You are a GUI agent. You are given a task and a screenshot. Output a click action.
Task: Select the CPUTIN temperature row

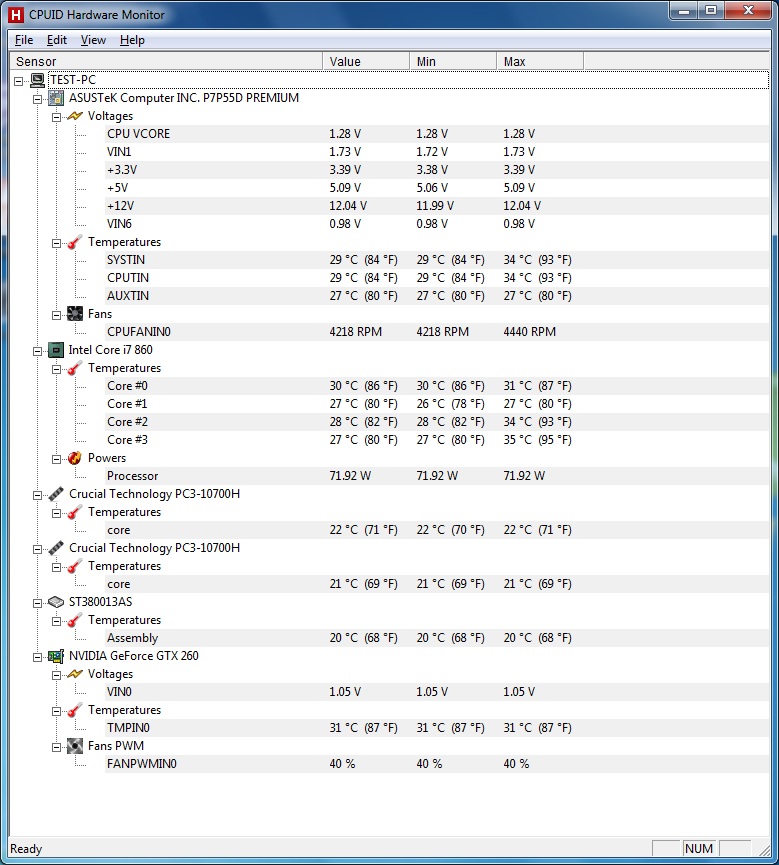click(x=437, y=278)
